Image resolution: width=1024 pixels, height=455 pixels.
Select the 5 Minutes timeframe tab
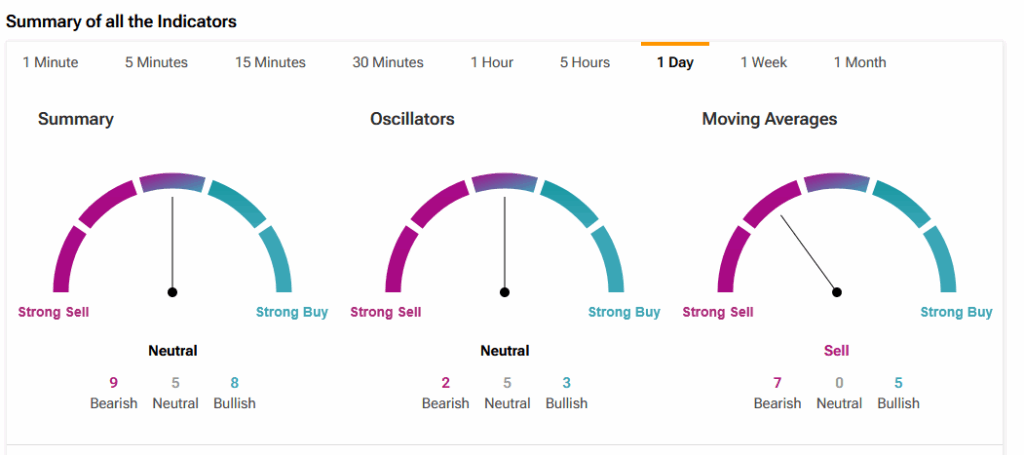coord(156,62)
